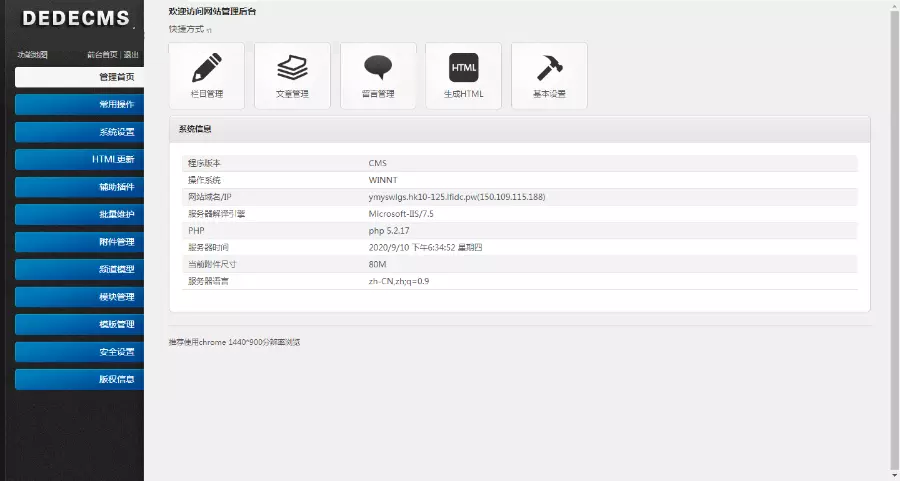The image size is (900, 481).
Task: Click the 功能地图 link
Action: 32,55
